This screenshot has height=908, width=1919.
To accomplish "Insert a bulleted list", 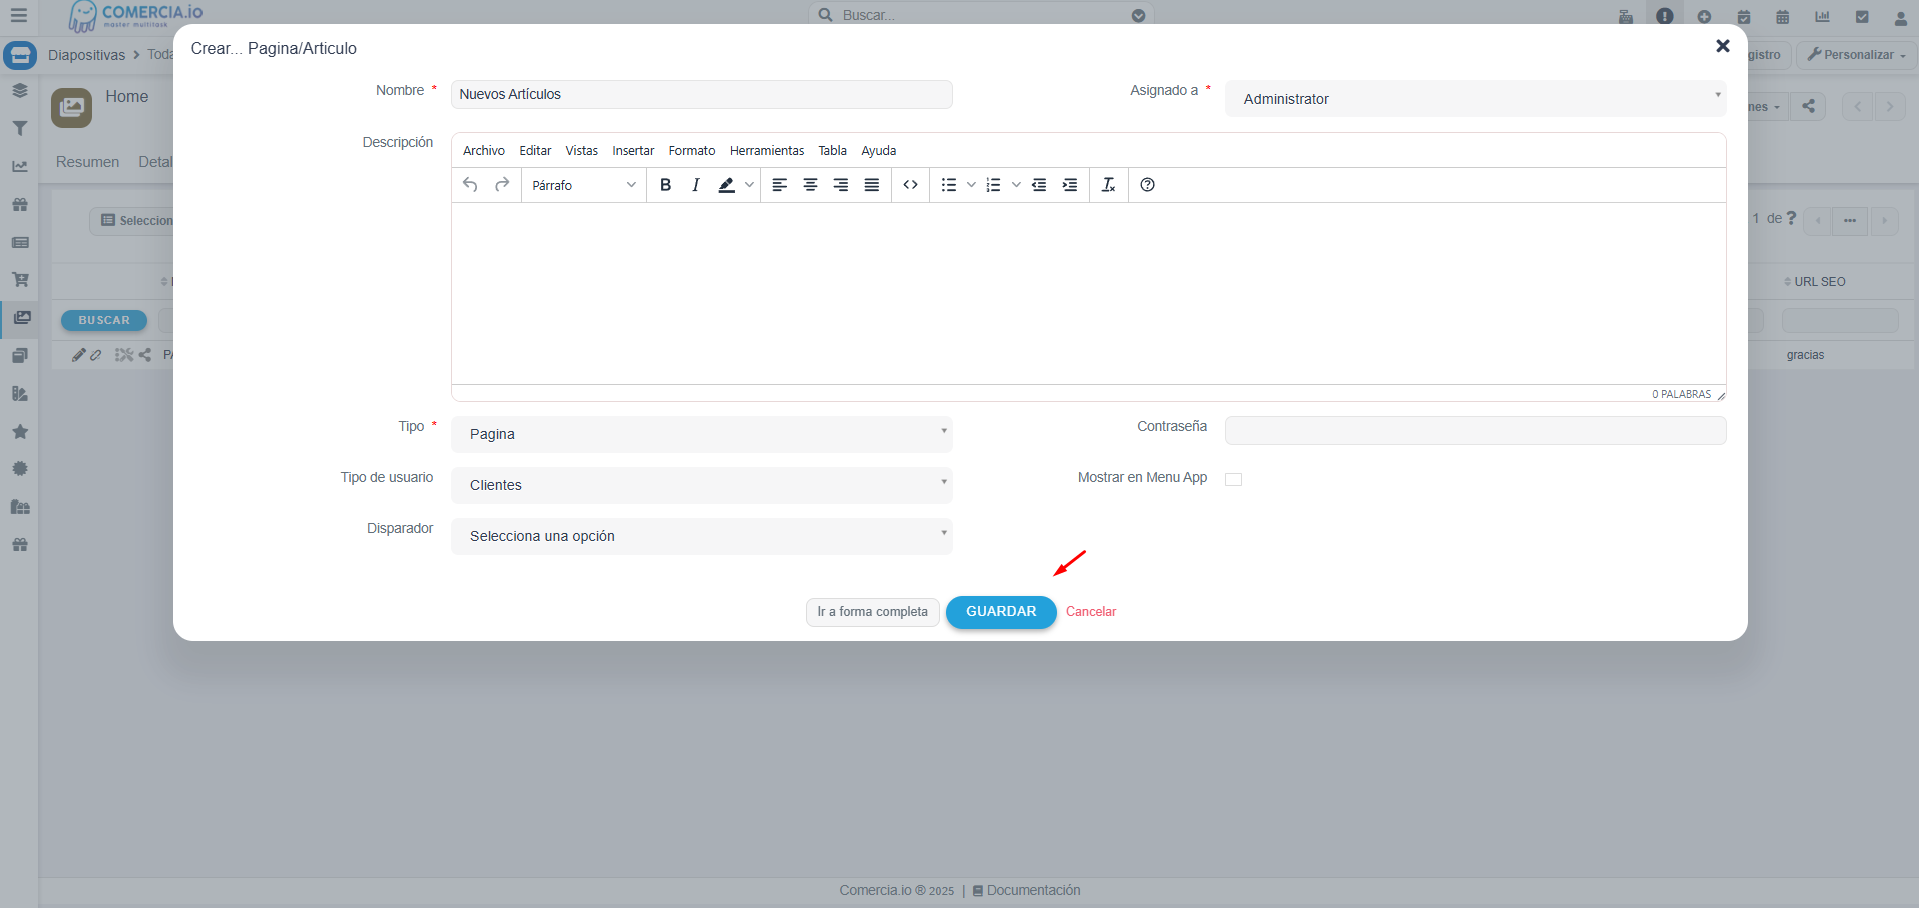I will coord(949,185).
